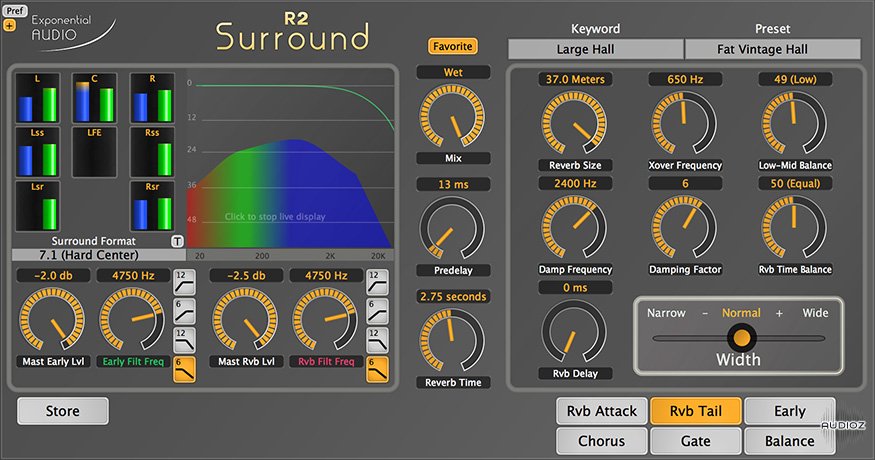Click the 2.75 seconds reverb time field
Viewport: 875px width, 460px height.
[453, 296]
